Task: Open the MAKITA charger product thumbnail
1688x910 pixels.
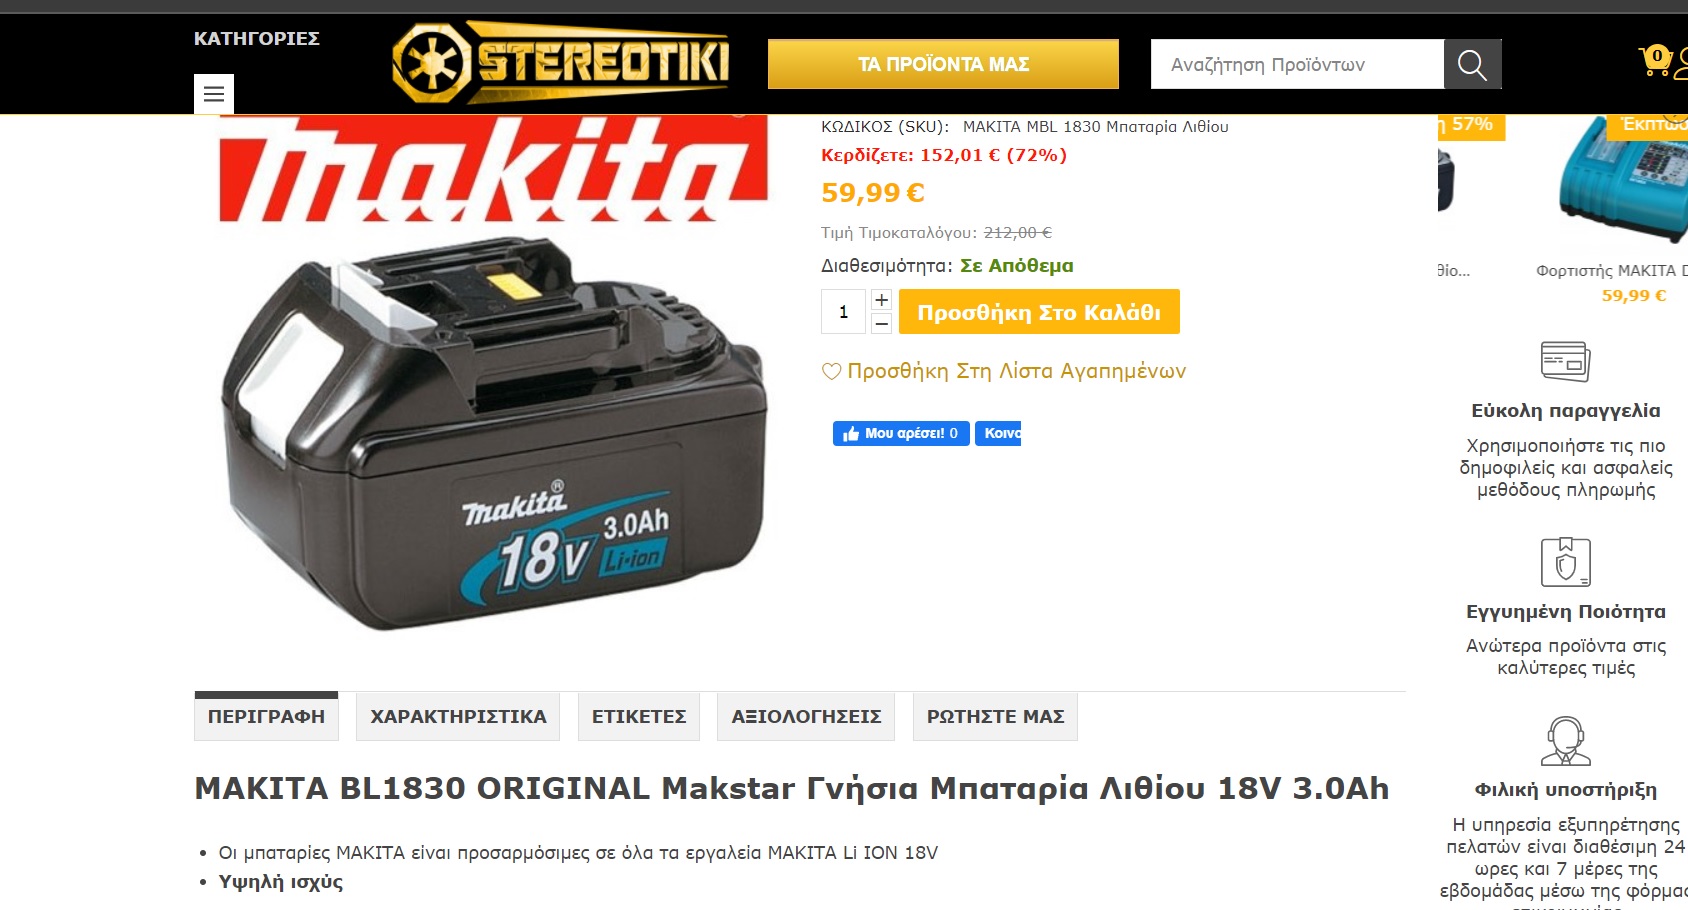Action: point(1622,180)
